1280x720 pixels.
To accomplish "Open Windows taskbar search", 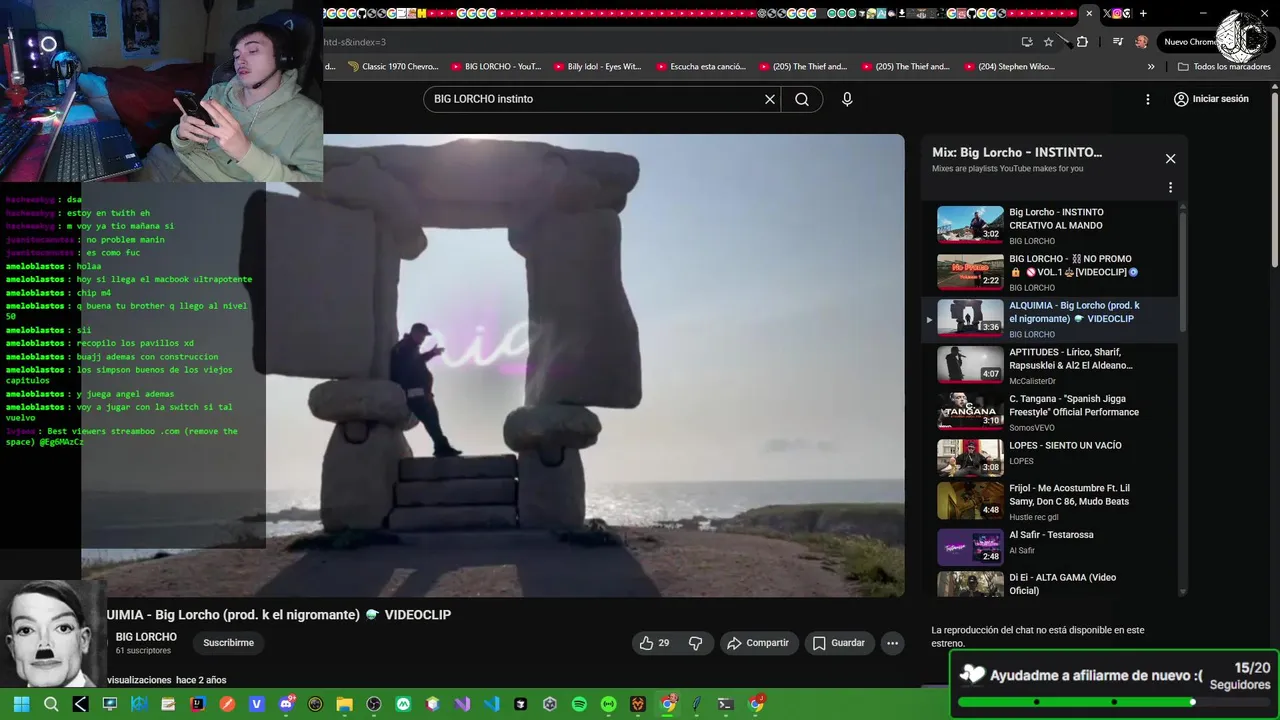I will (51, 704).
